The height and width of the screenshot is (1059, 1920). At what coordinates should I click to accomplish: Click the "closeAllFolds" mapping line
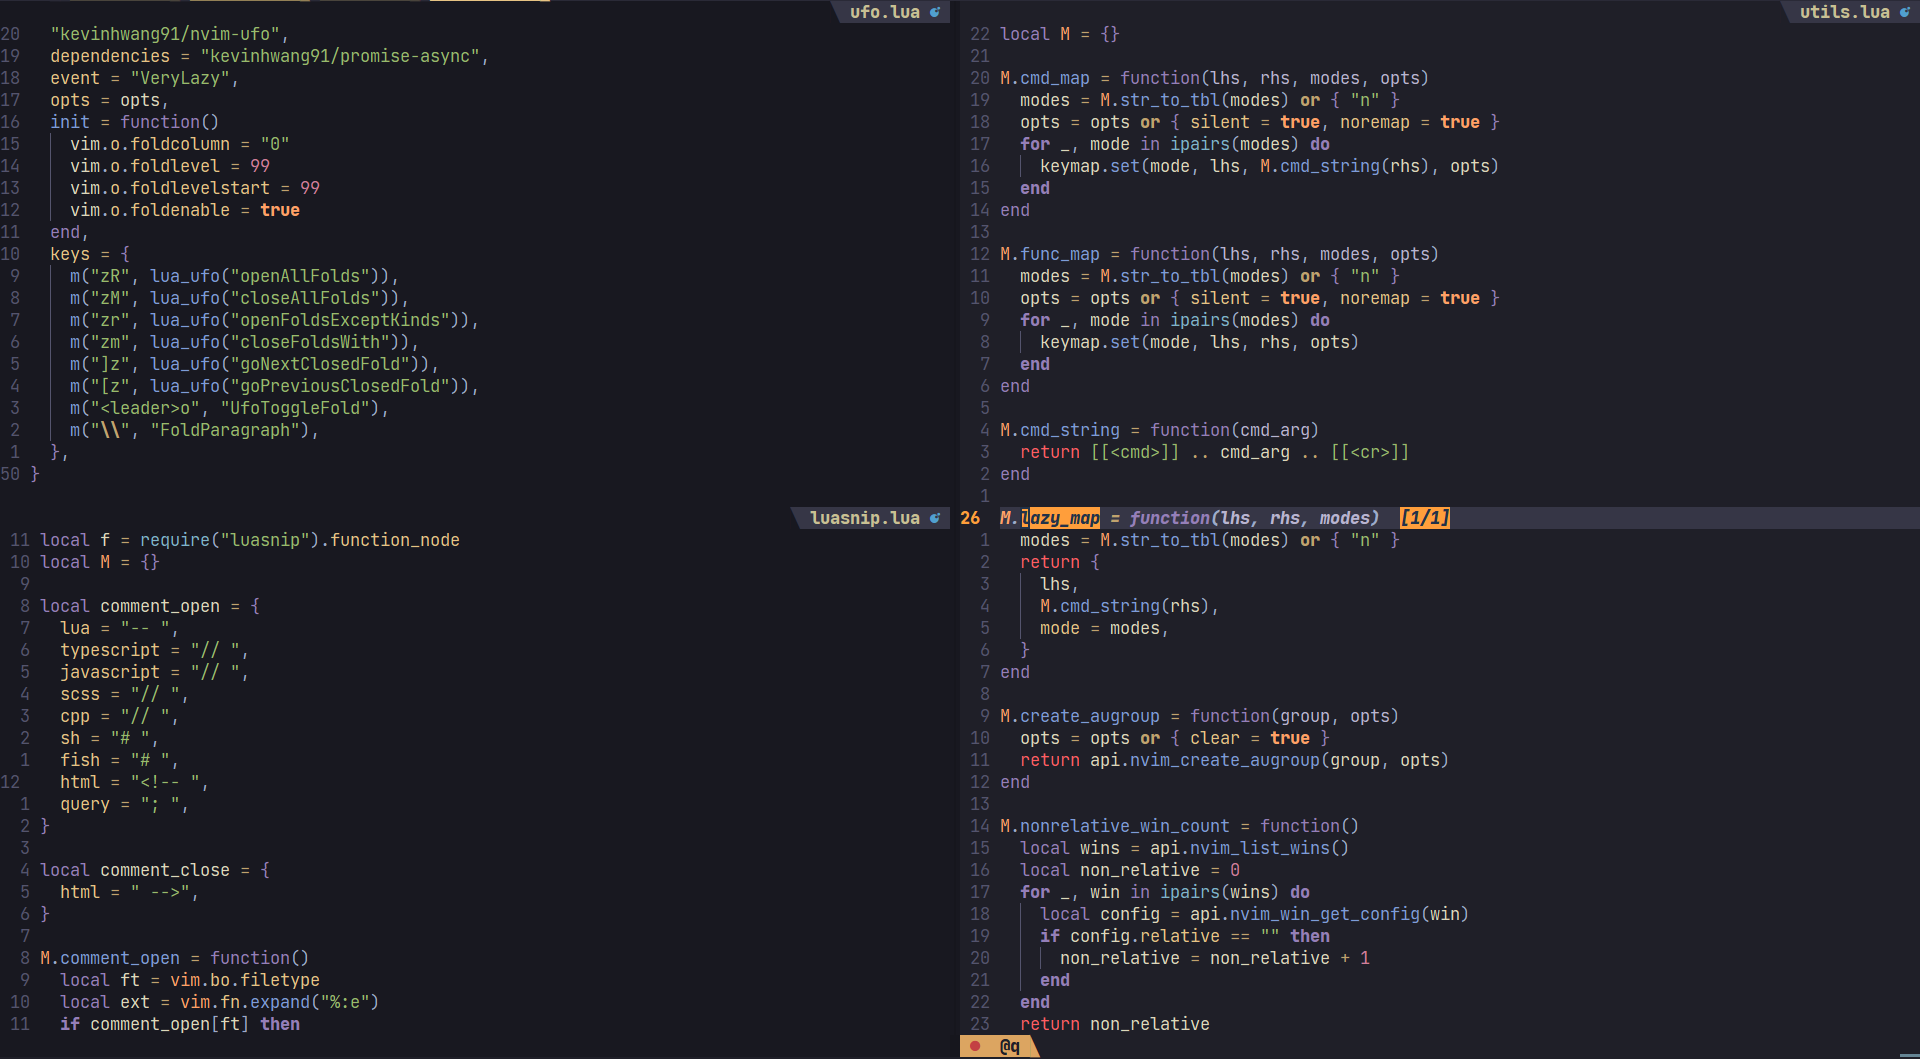(240, 298)
